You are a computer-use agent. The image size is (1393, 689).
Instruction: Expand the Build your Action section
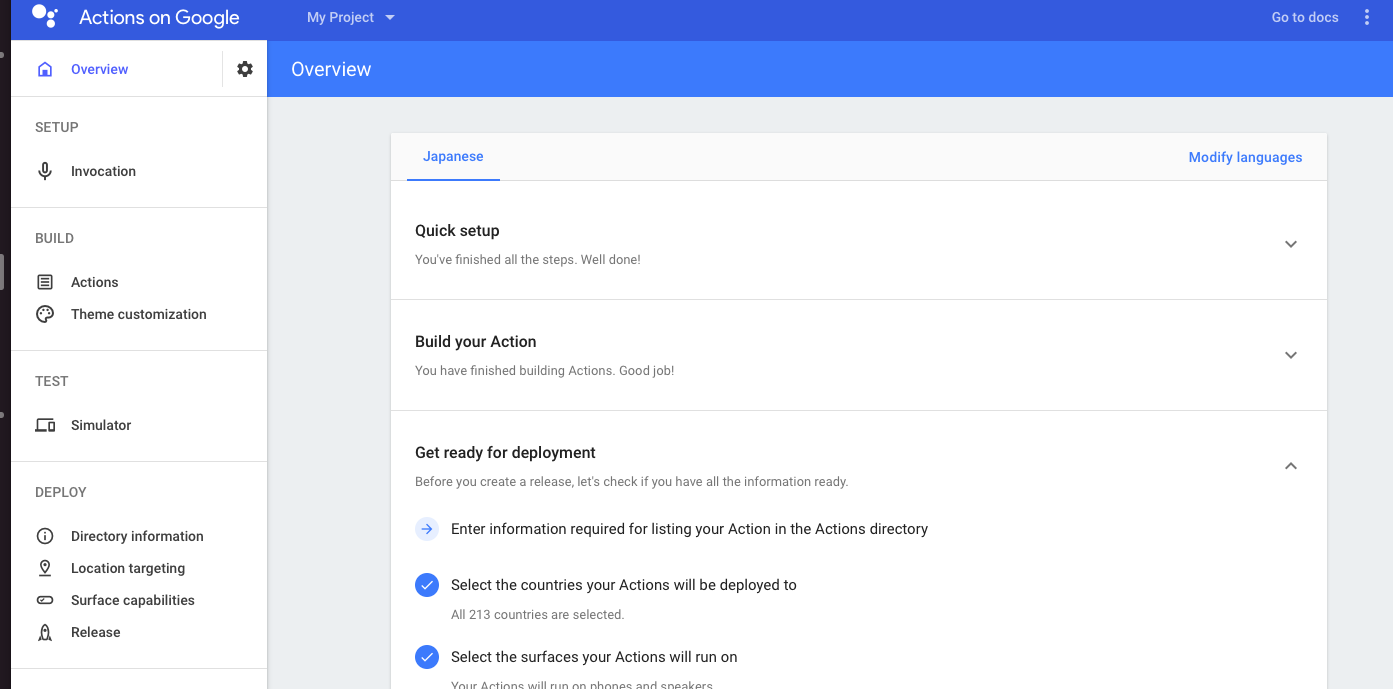[x=1291, y=355]
